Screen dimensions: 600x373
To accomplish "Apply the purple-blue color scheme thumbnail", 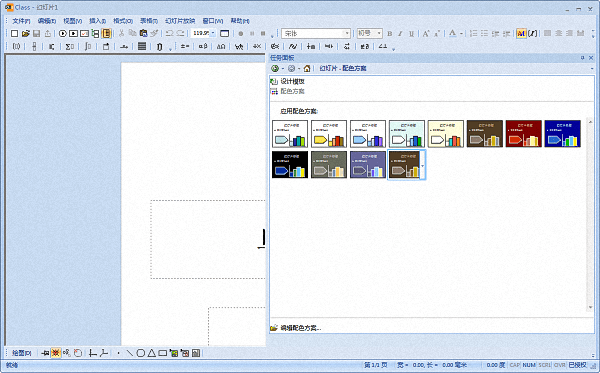I will (x=368, y=165).
